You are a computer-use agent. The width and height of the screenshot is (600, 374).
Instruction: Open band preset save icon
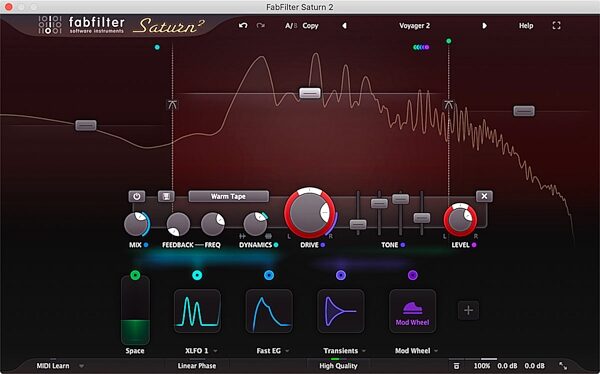pos(166,196)
